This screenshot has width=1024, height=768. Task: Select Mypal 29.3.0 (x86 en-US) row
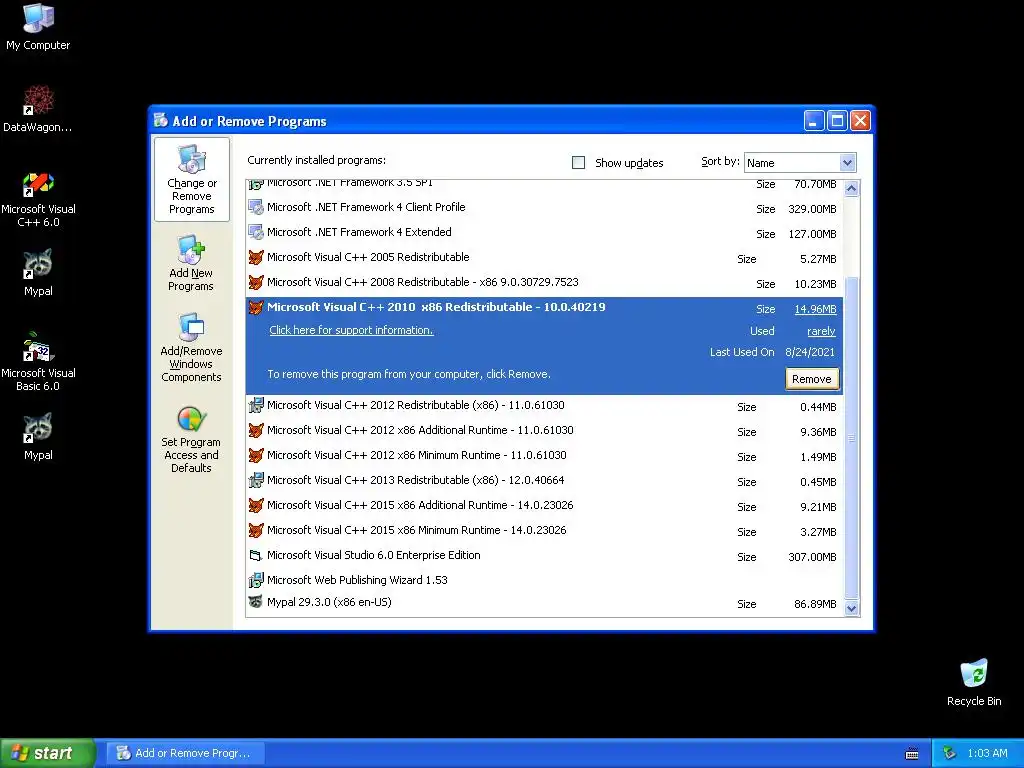tap(544, 603)
